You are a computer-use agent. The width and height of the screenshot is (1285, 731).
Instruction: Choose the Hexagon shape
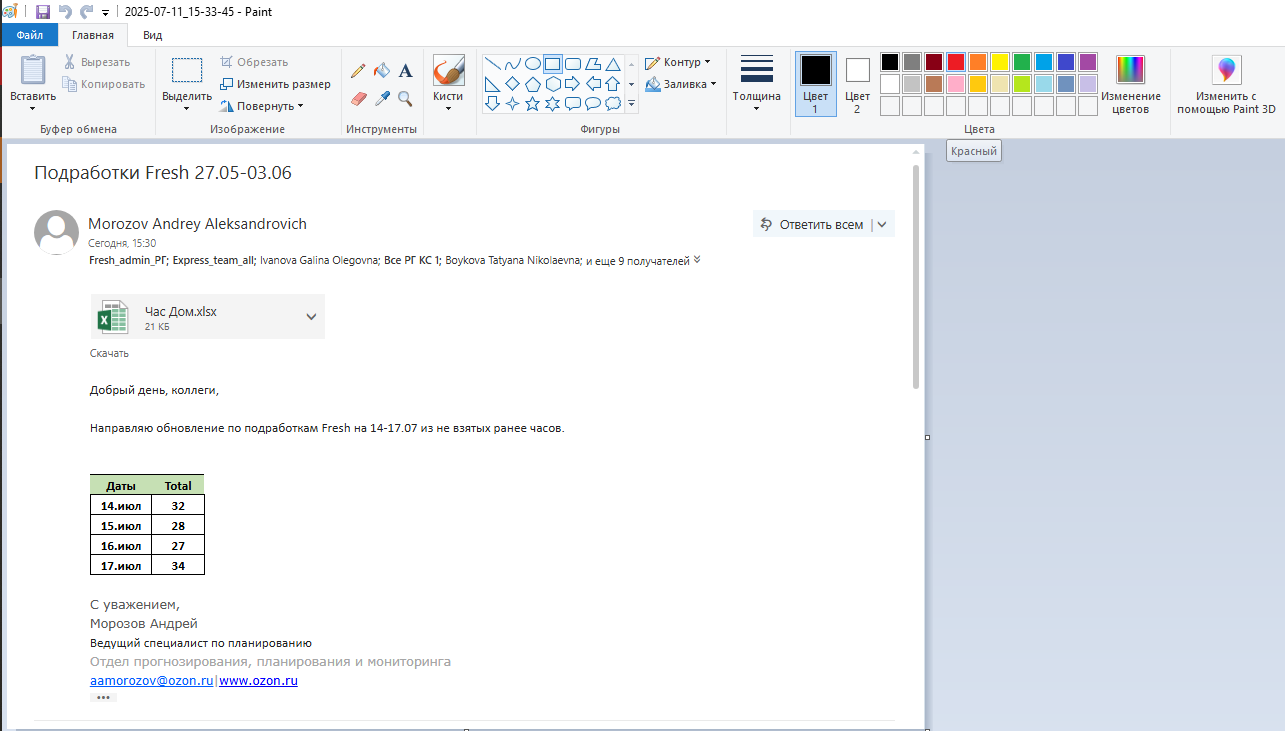click(x=552, y=83)
